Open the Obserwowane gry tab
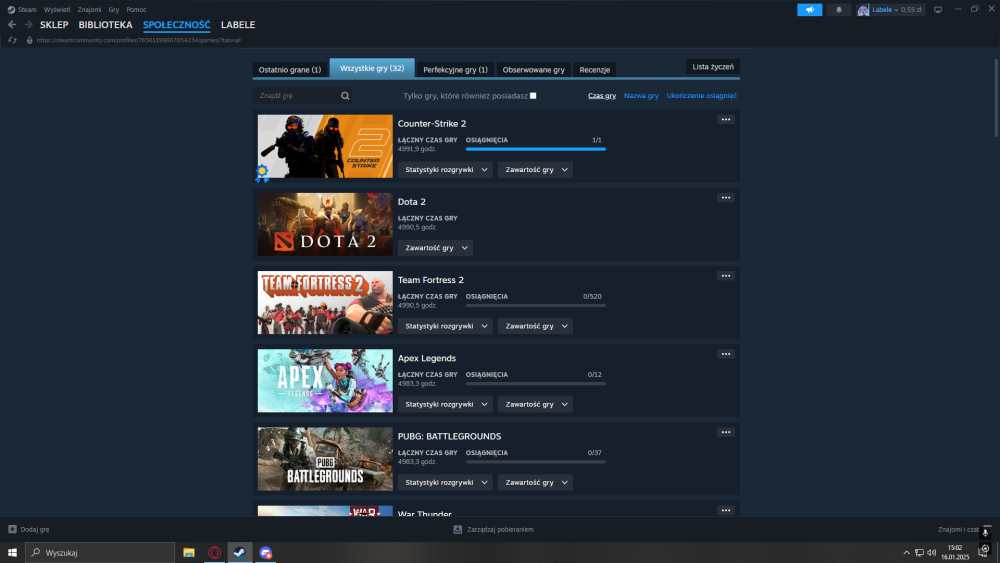This screenshot has height=563, width=1000. pyautogui.click(x=533, y=69)
